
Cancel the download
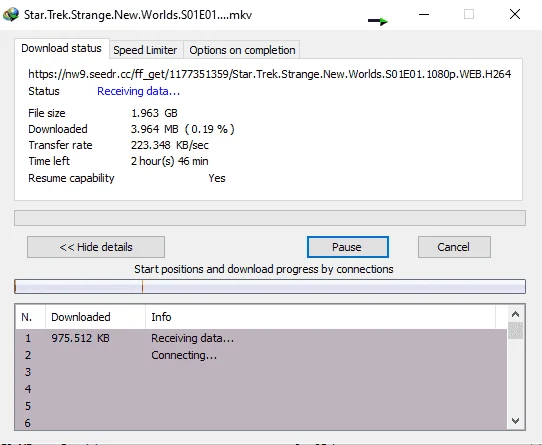coord(454,247)
